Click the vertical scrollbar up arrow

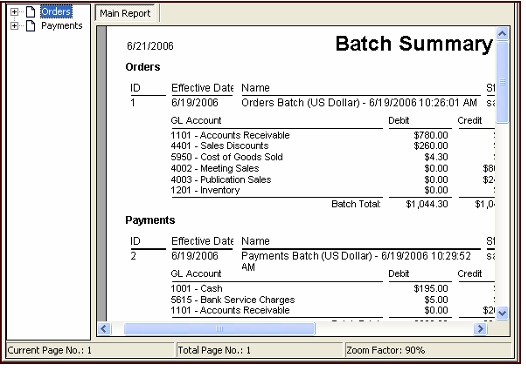[502, 33]
